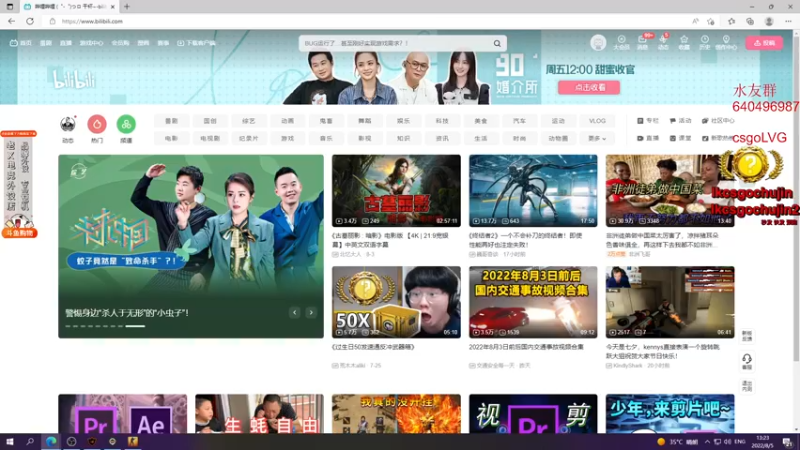This screenshot has height=450, width=800.
Task: Open the 活动 activity flag link
Action: [680, 121]
